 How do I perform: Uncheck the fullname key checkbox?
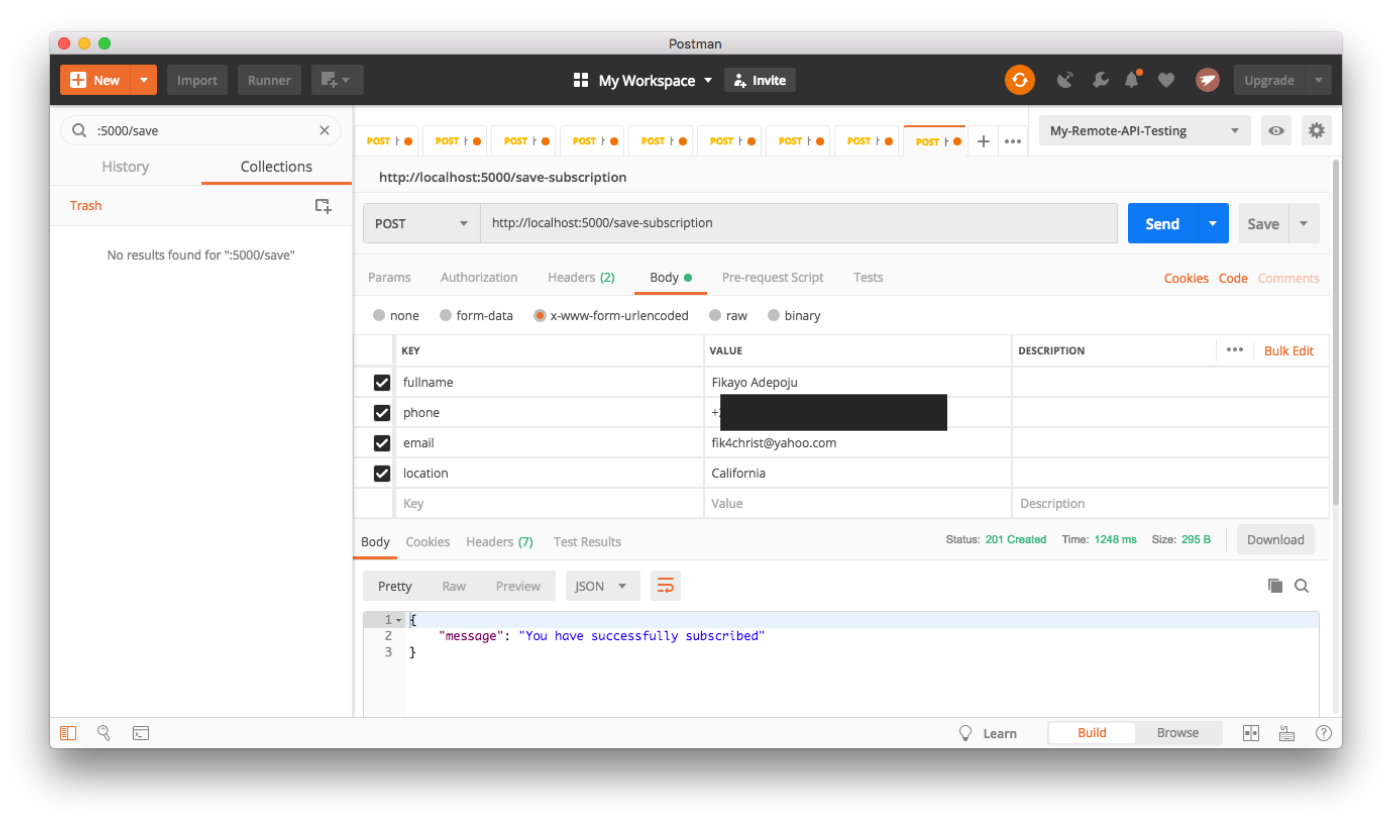coord(382,383)
